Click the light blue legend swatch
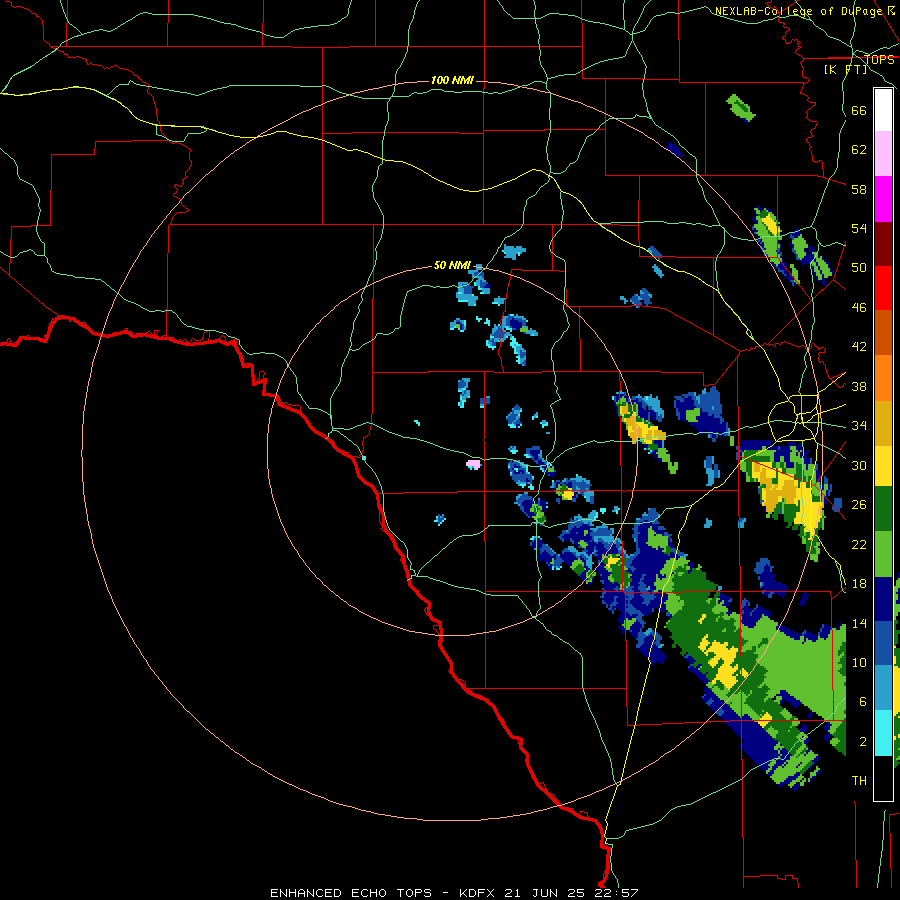 pyautogui.click(x=883, y=687)
